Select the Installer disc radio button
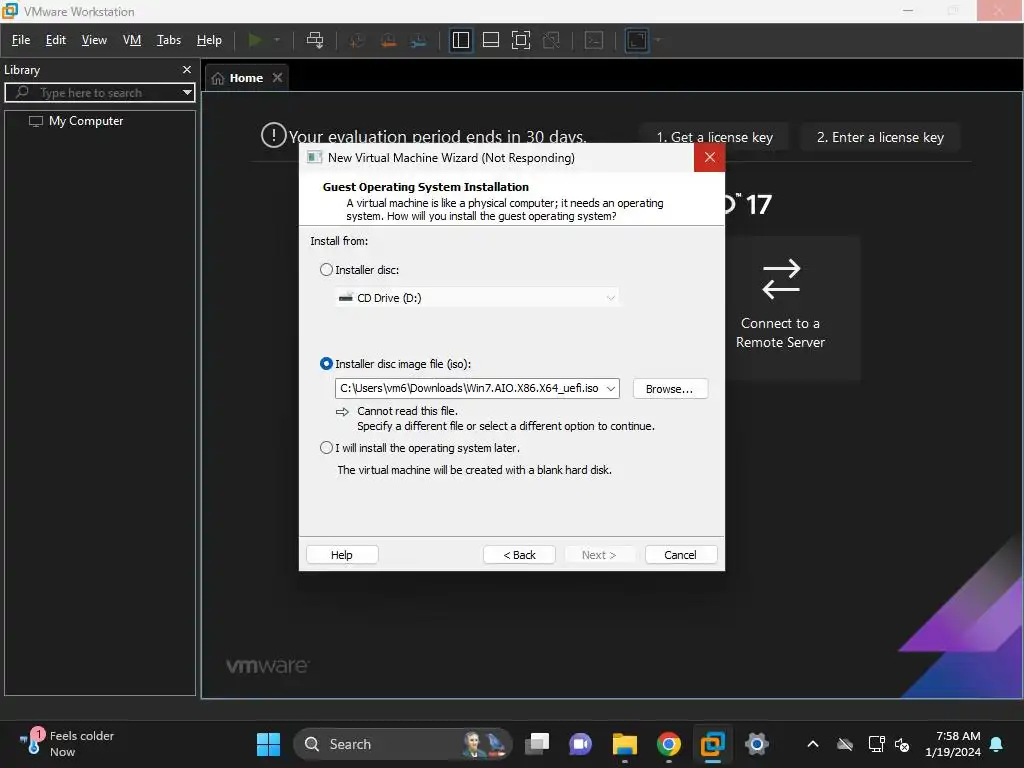Image resolution: width=1024 pixels, height=768 pixels. [326, 270]
